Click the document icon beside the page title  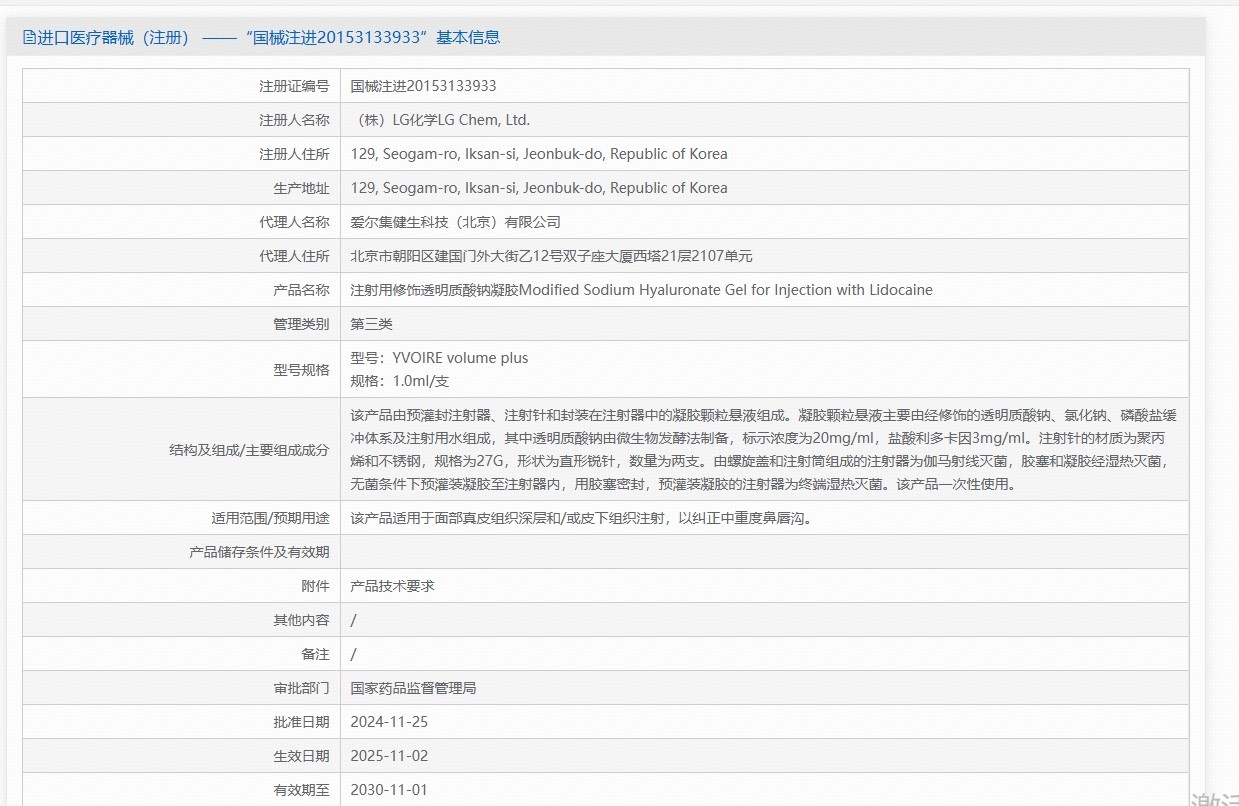pos(29,38)
